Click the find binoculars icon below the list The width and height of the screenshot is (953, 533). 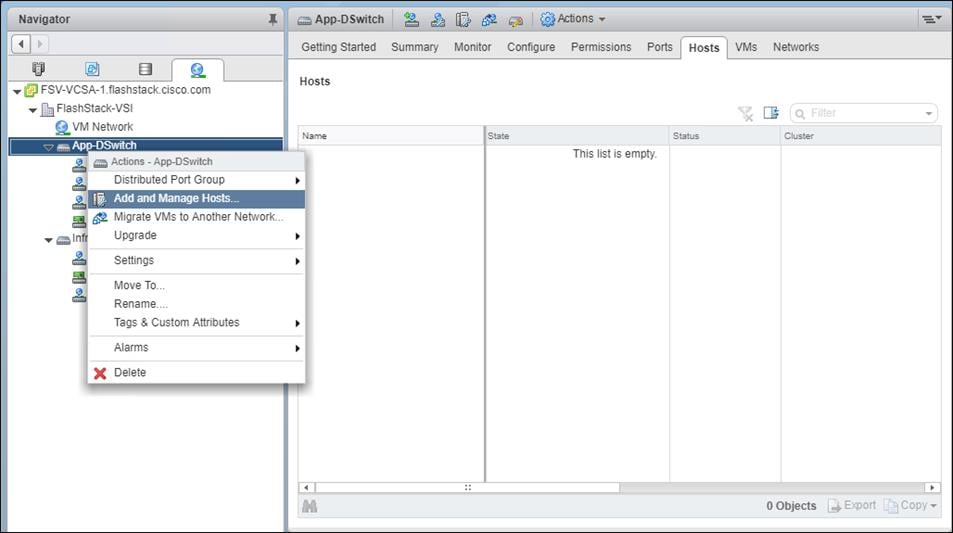coord(309,506)
